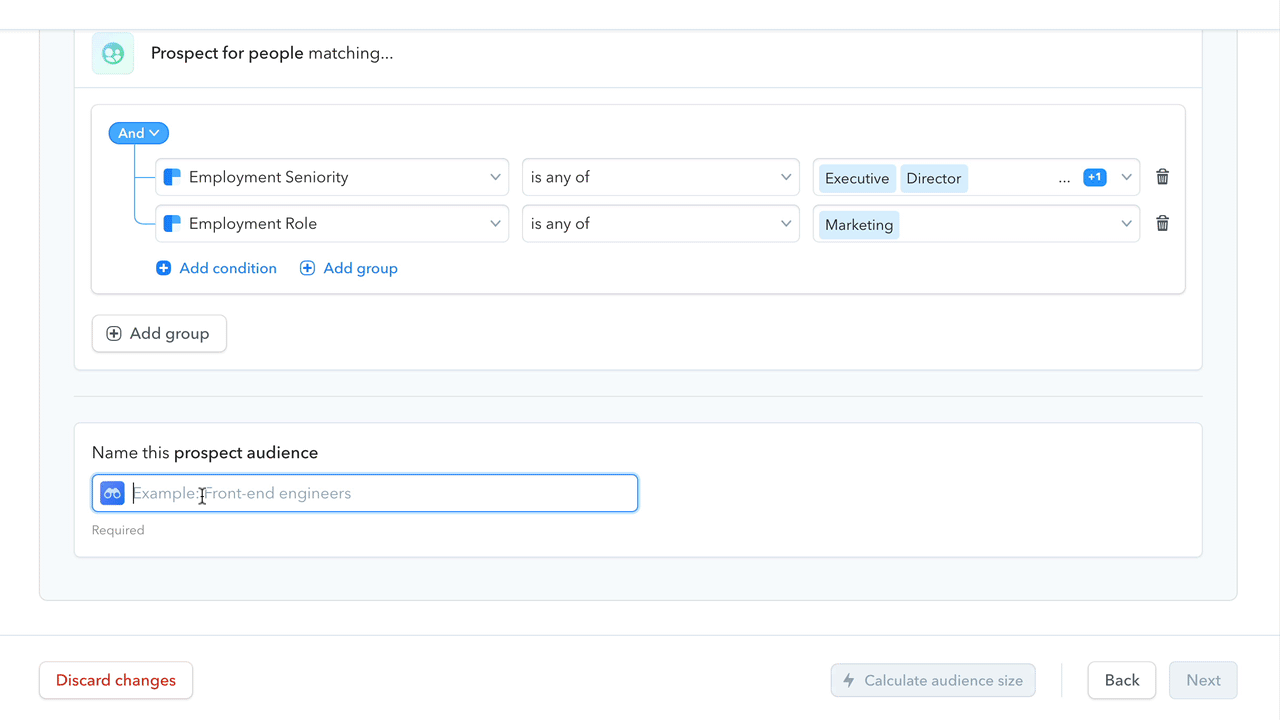Image resolution: width=1280 pixels, height=720 pixels.
Task: Expand the seniority values list via chevron
Action: (x=1126, y=176)
